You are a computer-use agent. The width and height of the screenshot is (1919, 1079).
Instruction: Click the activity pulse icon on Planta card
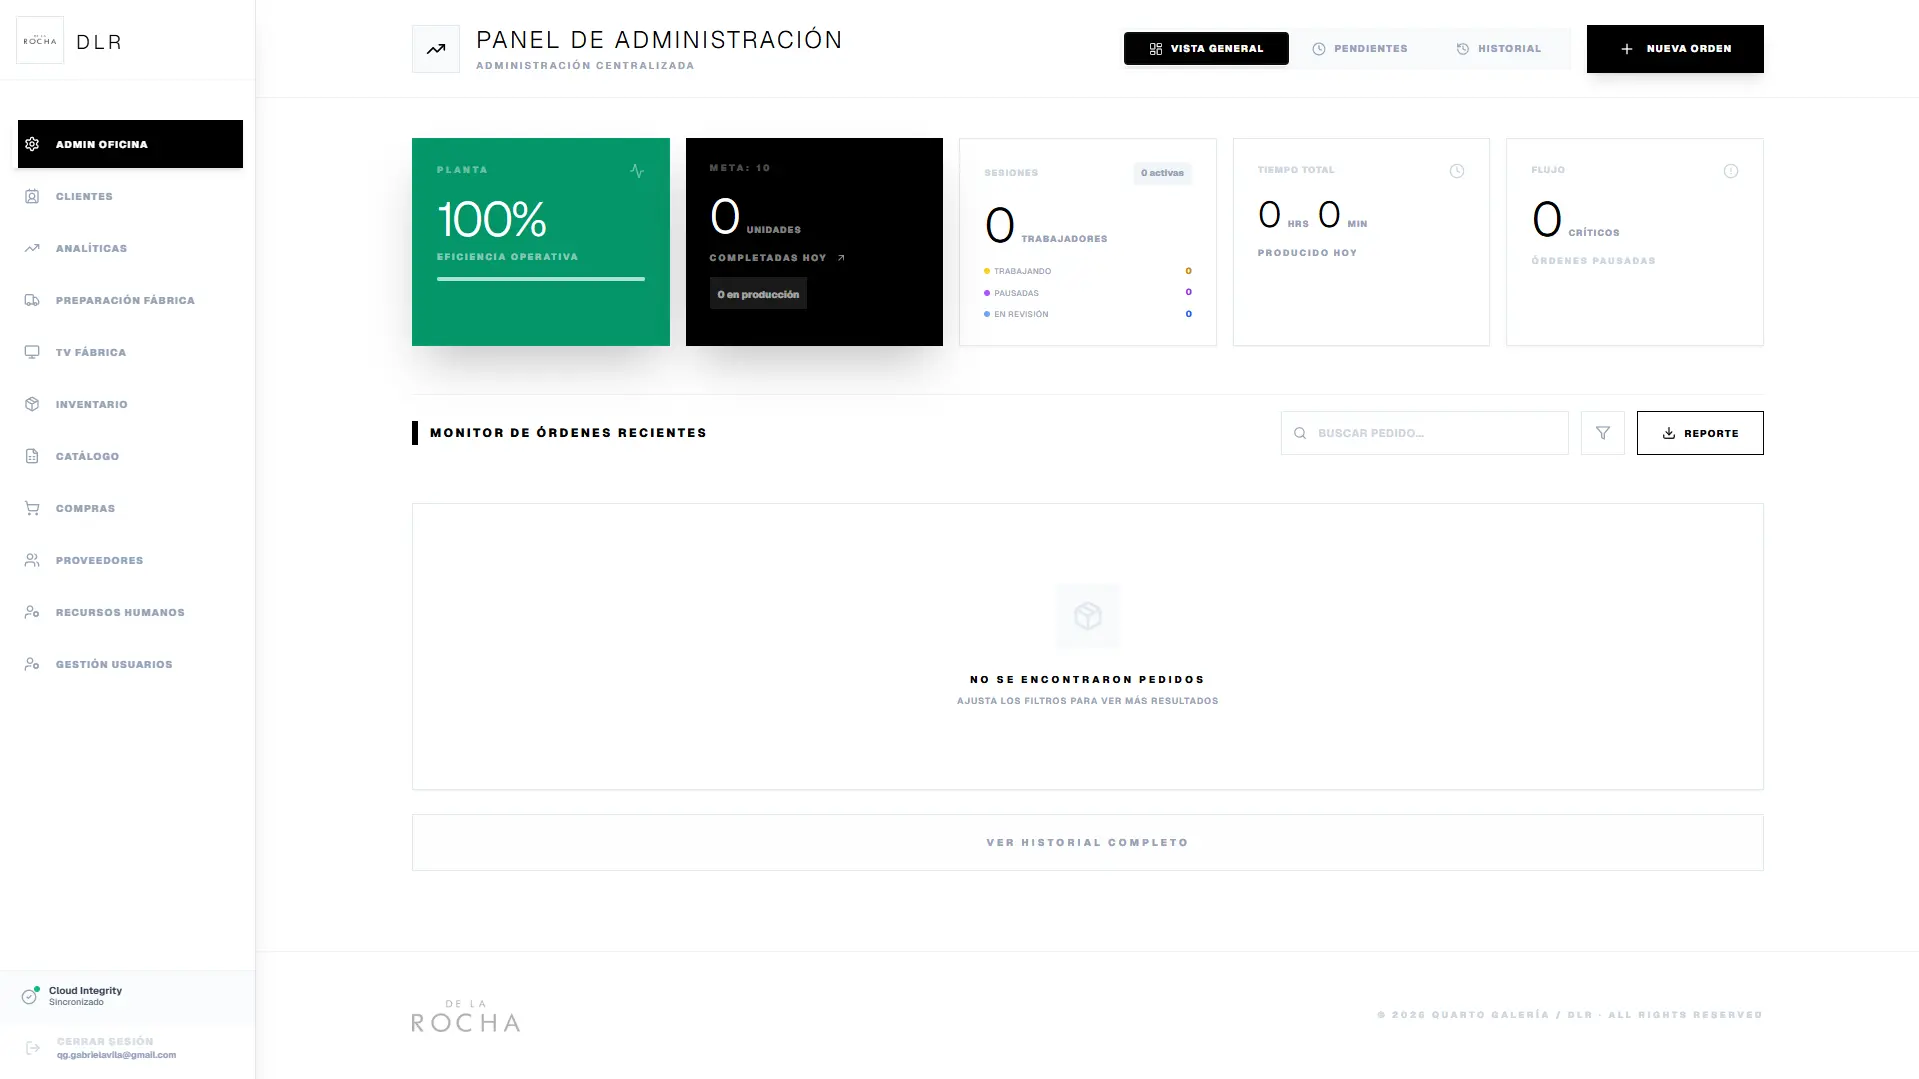(x=637, y=171)
